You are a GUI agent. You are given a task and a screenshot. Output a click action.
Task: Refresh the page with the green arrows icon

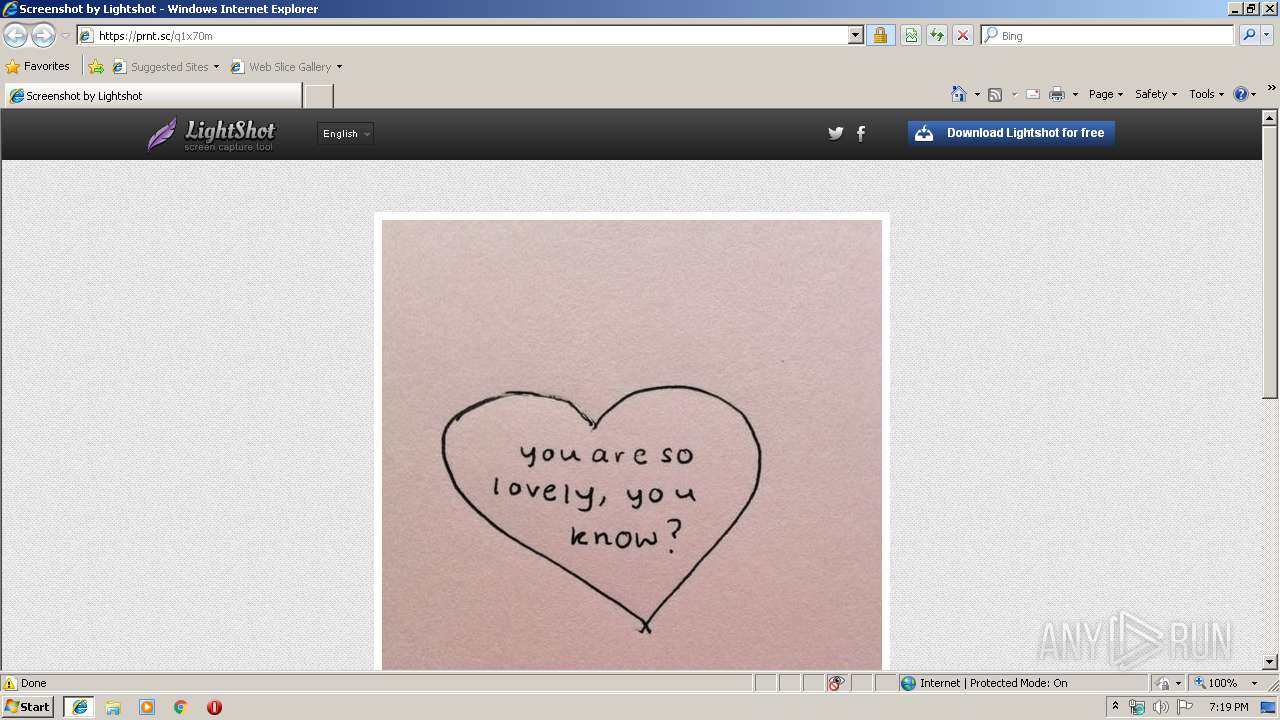(937, 36)
